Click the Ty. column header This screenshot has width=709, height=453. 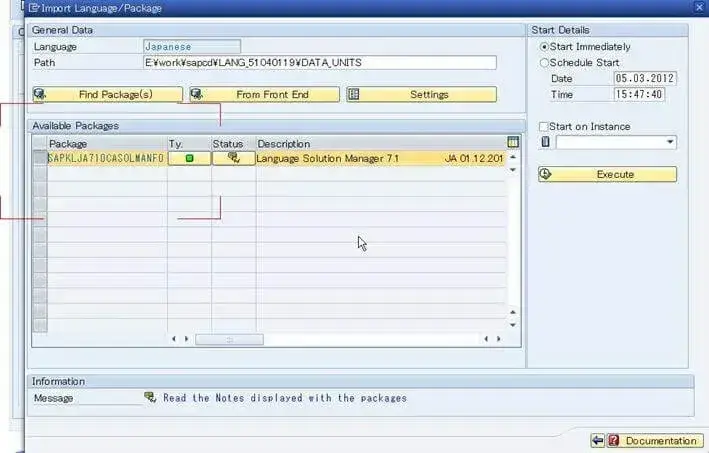coord(189,144)
